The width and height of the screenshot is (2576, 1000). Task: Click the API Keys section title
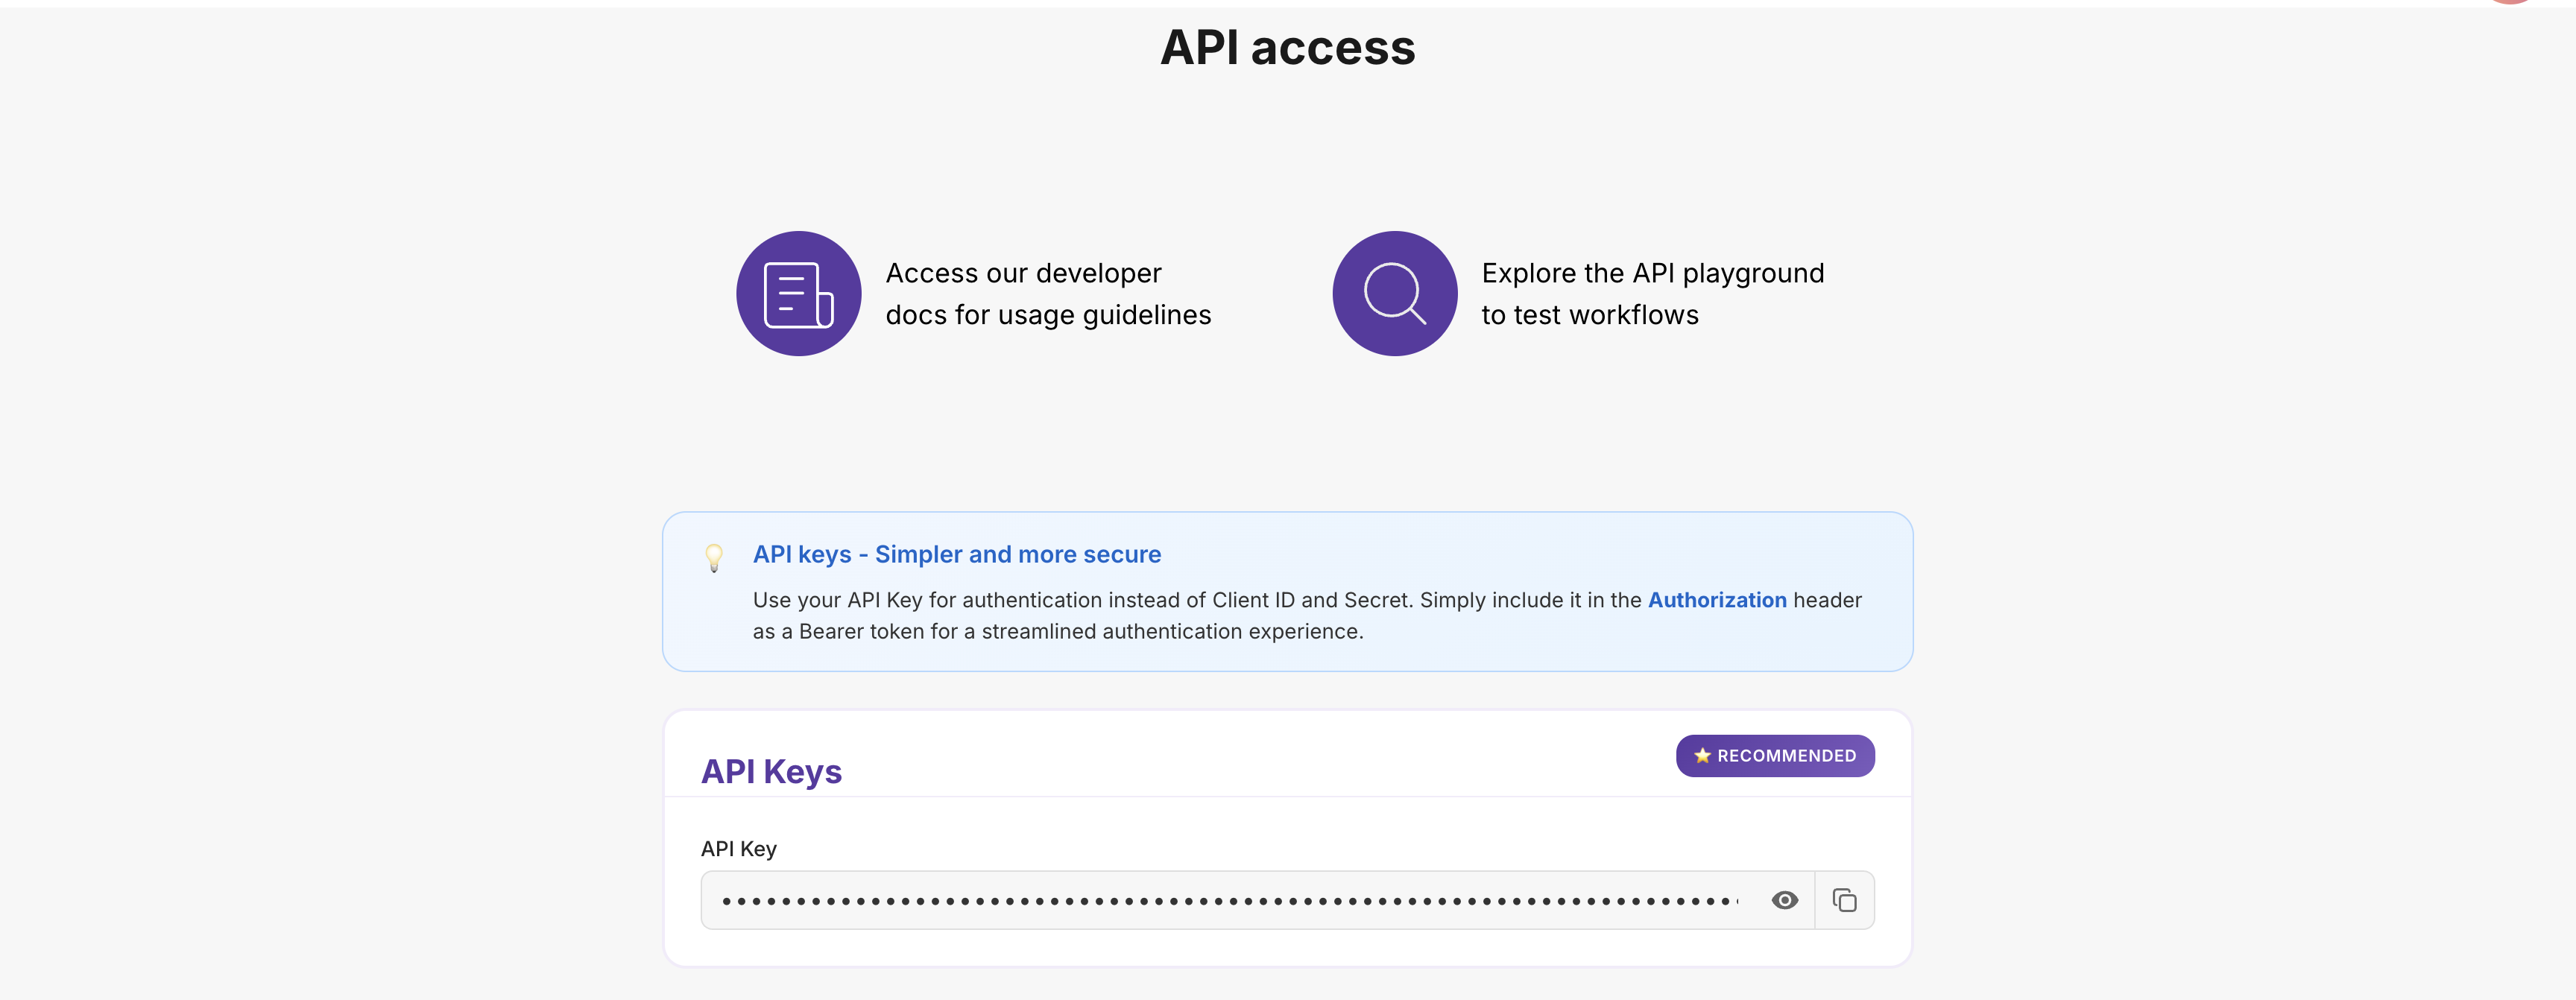pos(771,771)
